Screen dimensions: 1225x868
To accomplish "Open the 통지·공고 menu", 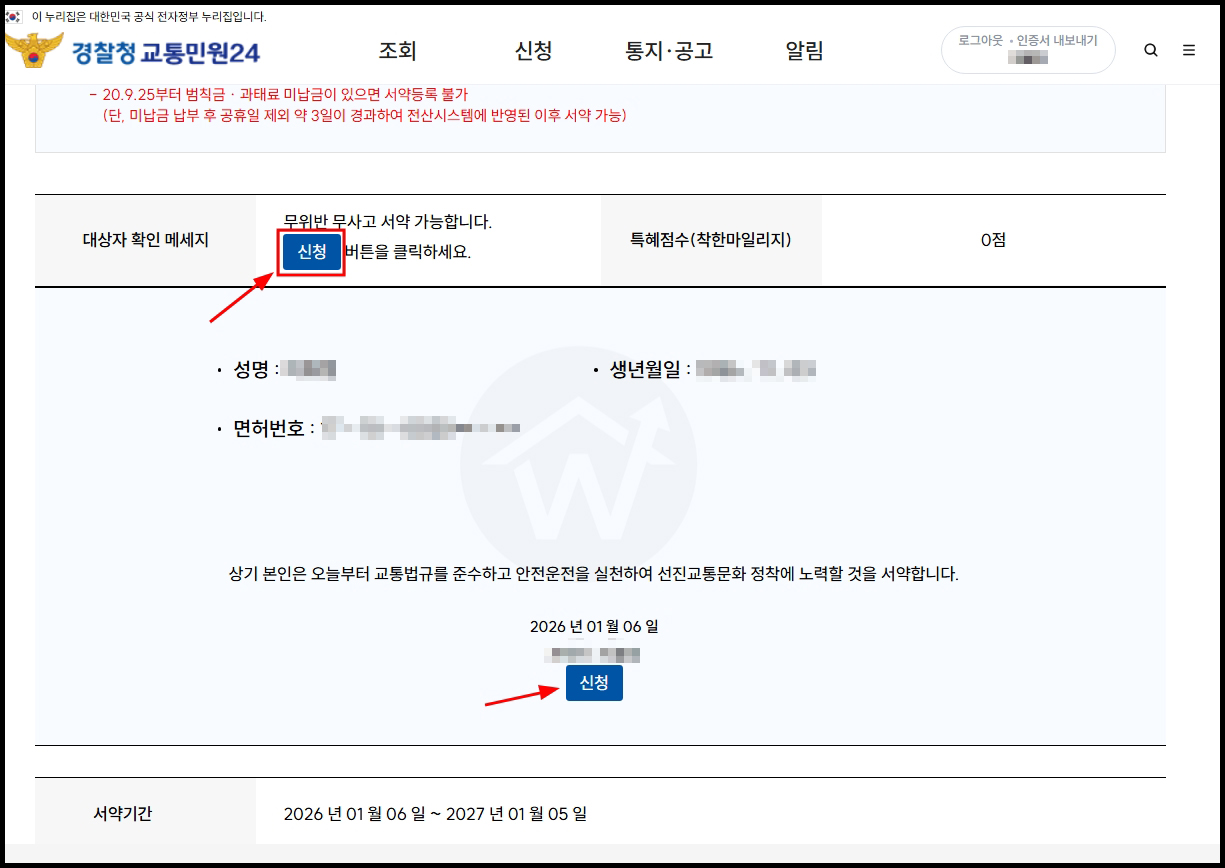I will pyautogui.click(x=669, y=51).
